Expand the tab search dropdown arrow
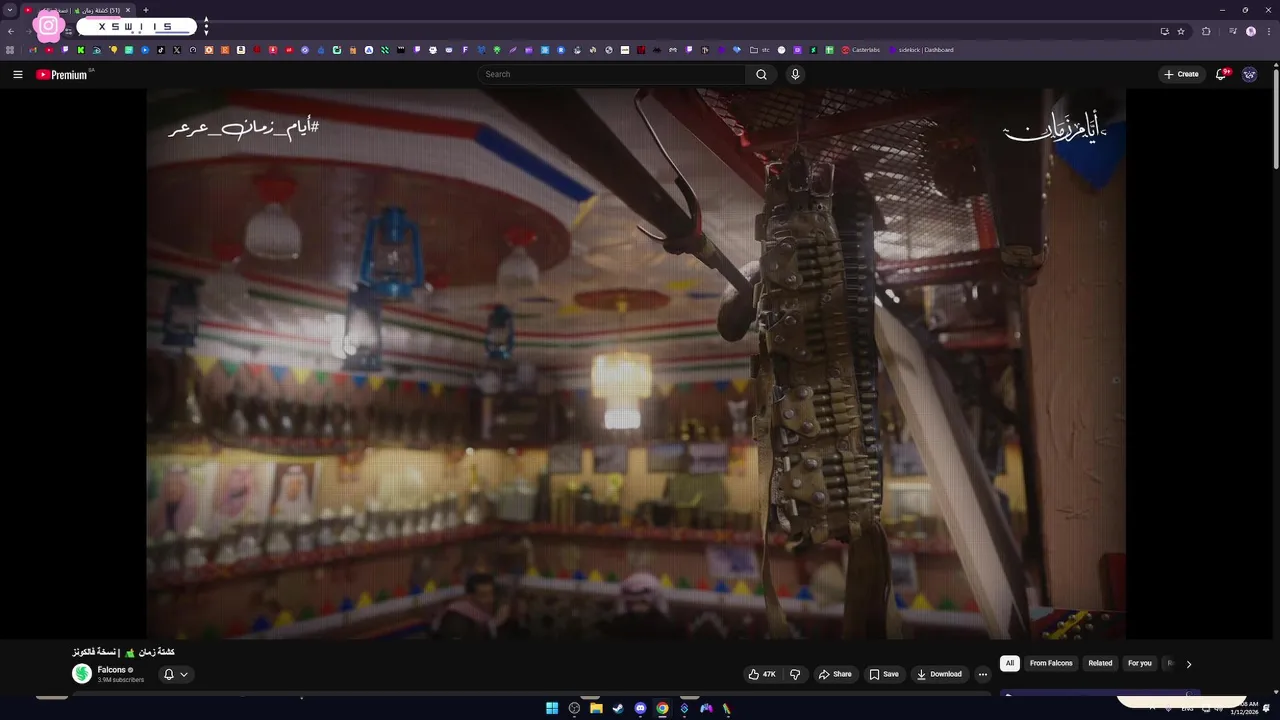The image size is (1280, 720). click(10, 10)
